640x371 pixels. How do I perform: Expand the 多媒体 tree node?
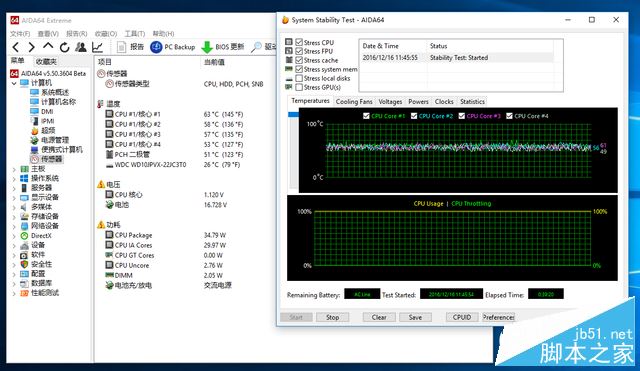14,207
